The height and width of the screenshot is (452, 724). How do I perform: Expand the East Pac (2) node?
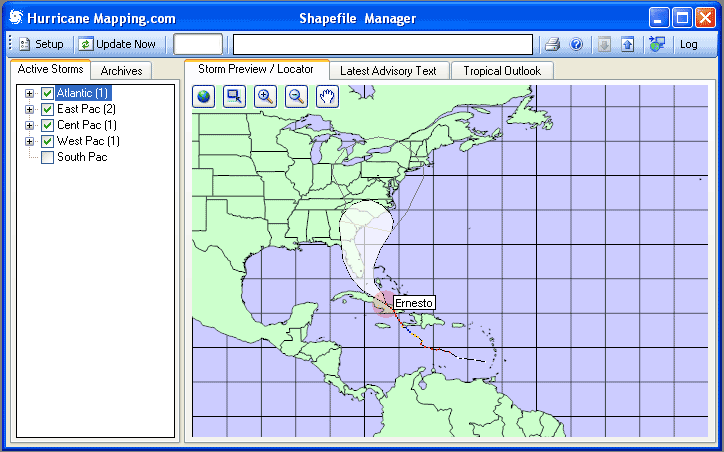30,109
